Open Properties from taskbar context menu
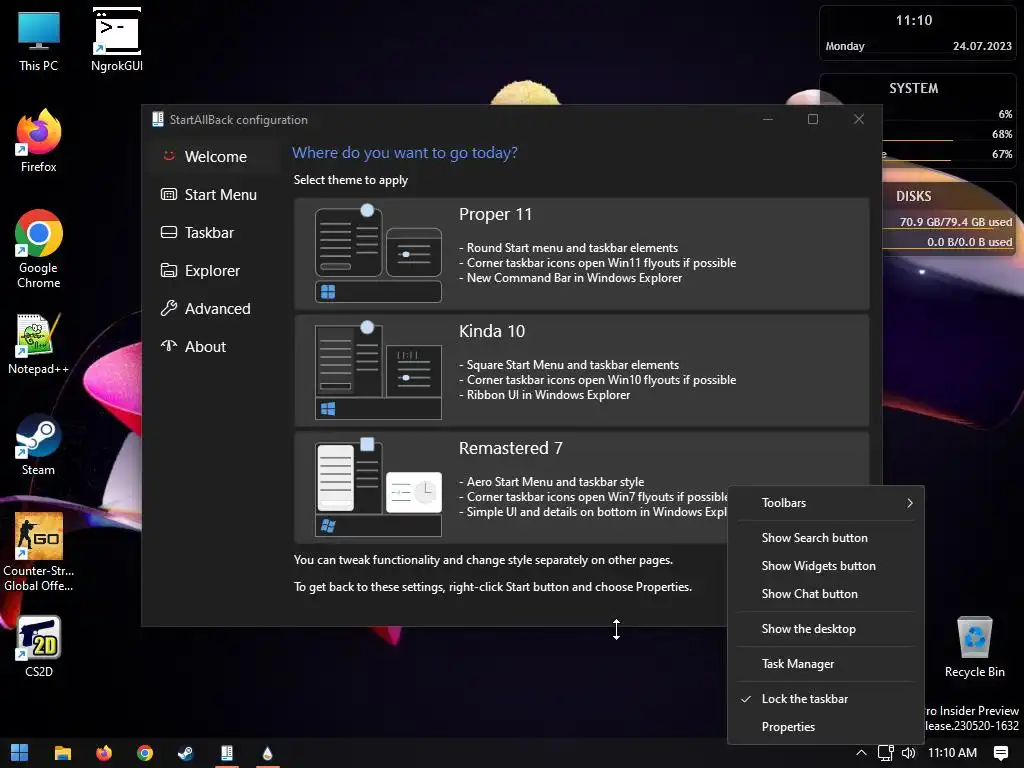 pyautogui.click(x=825, y=727)
